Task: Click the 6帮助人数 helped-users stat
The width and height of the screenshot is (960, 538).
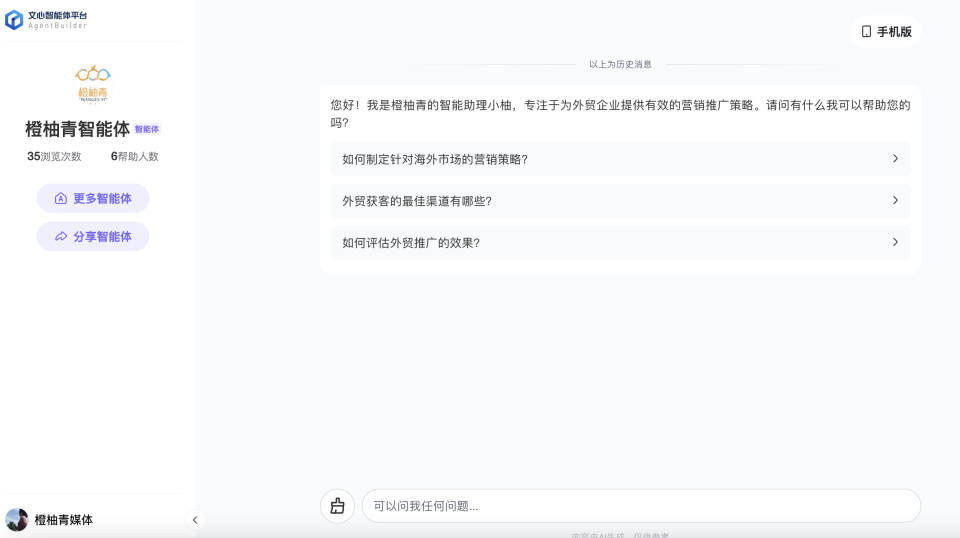Action: [134, 157]
